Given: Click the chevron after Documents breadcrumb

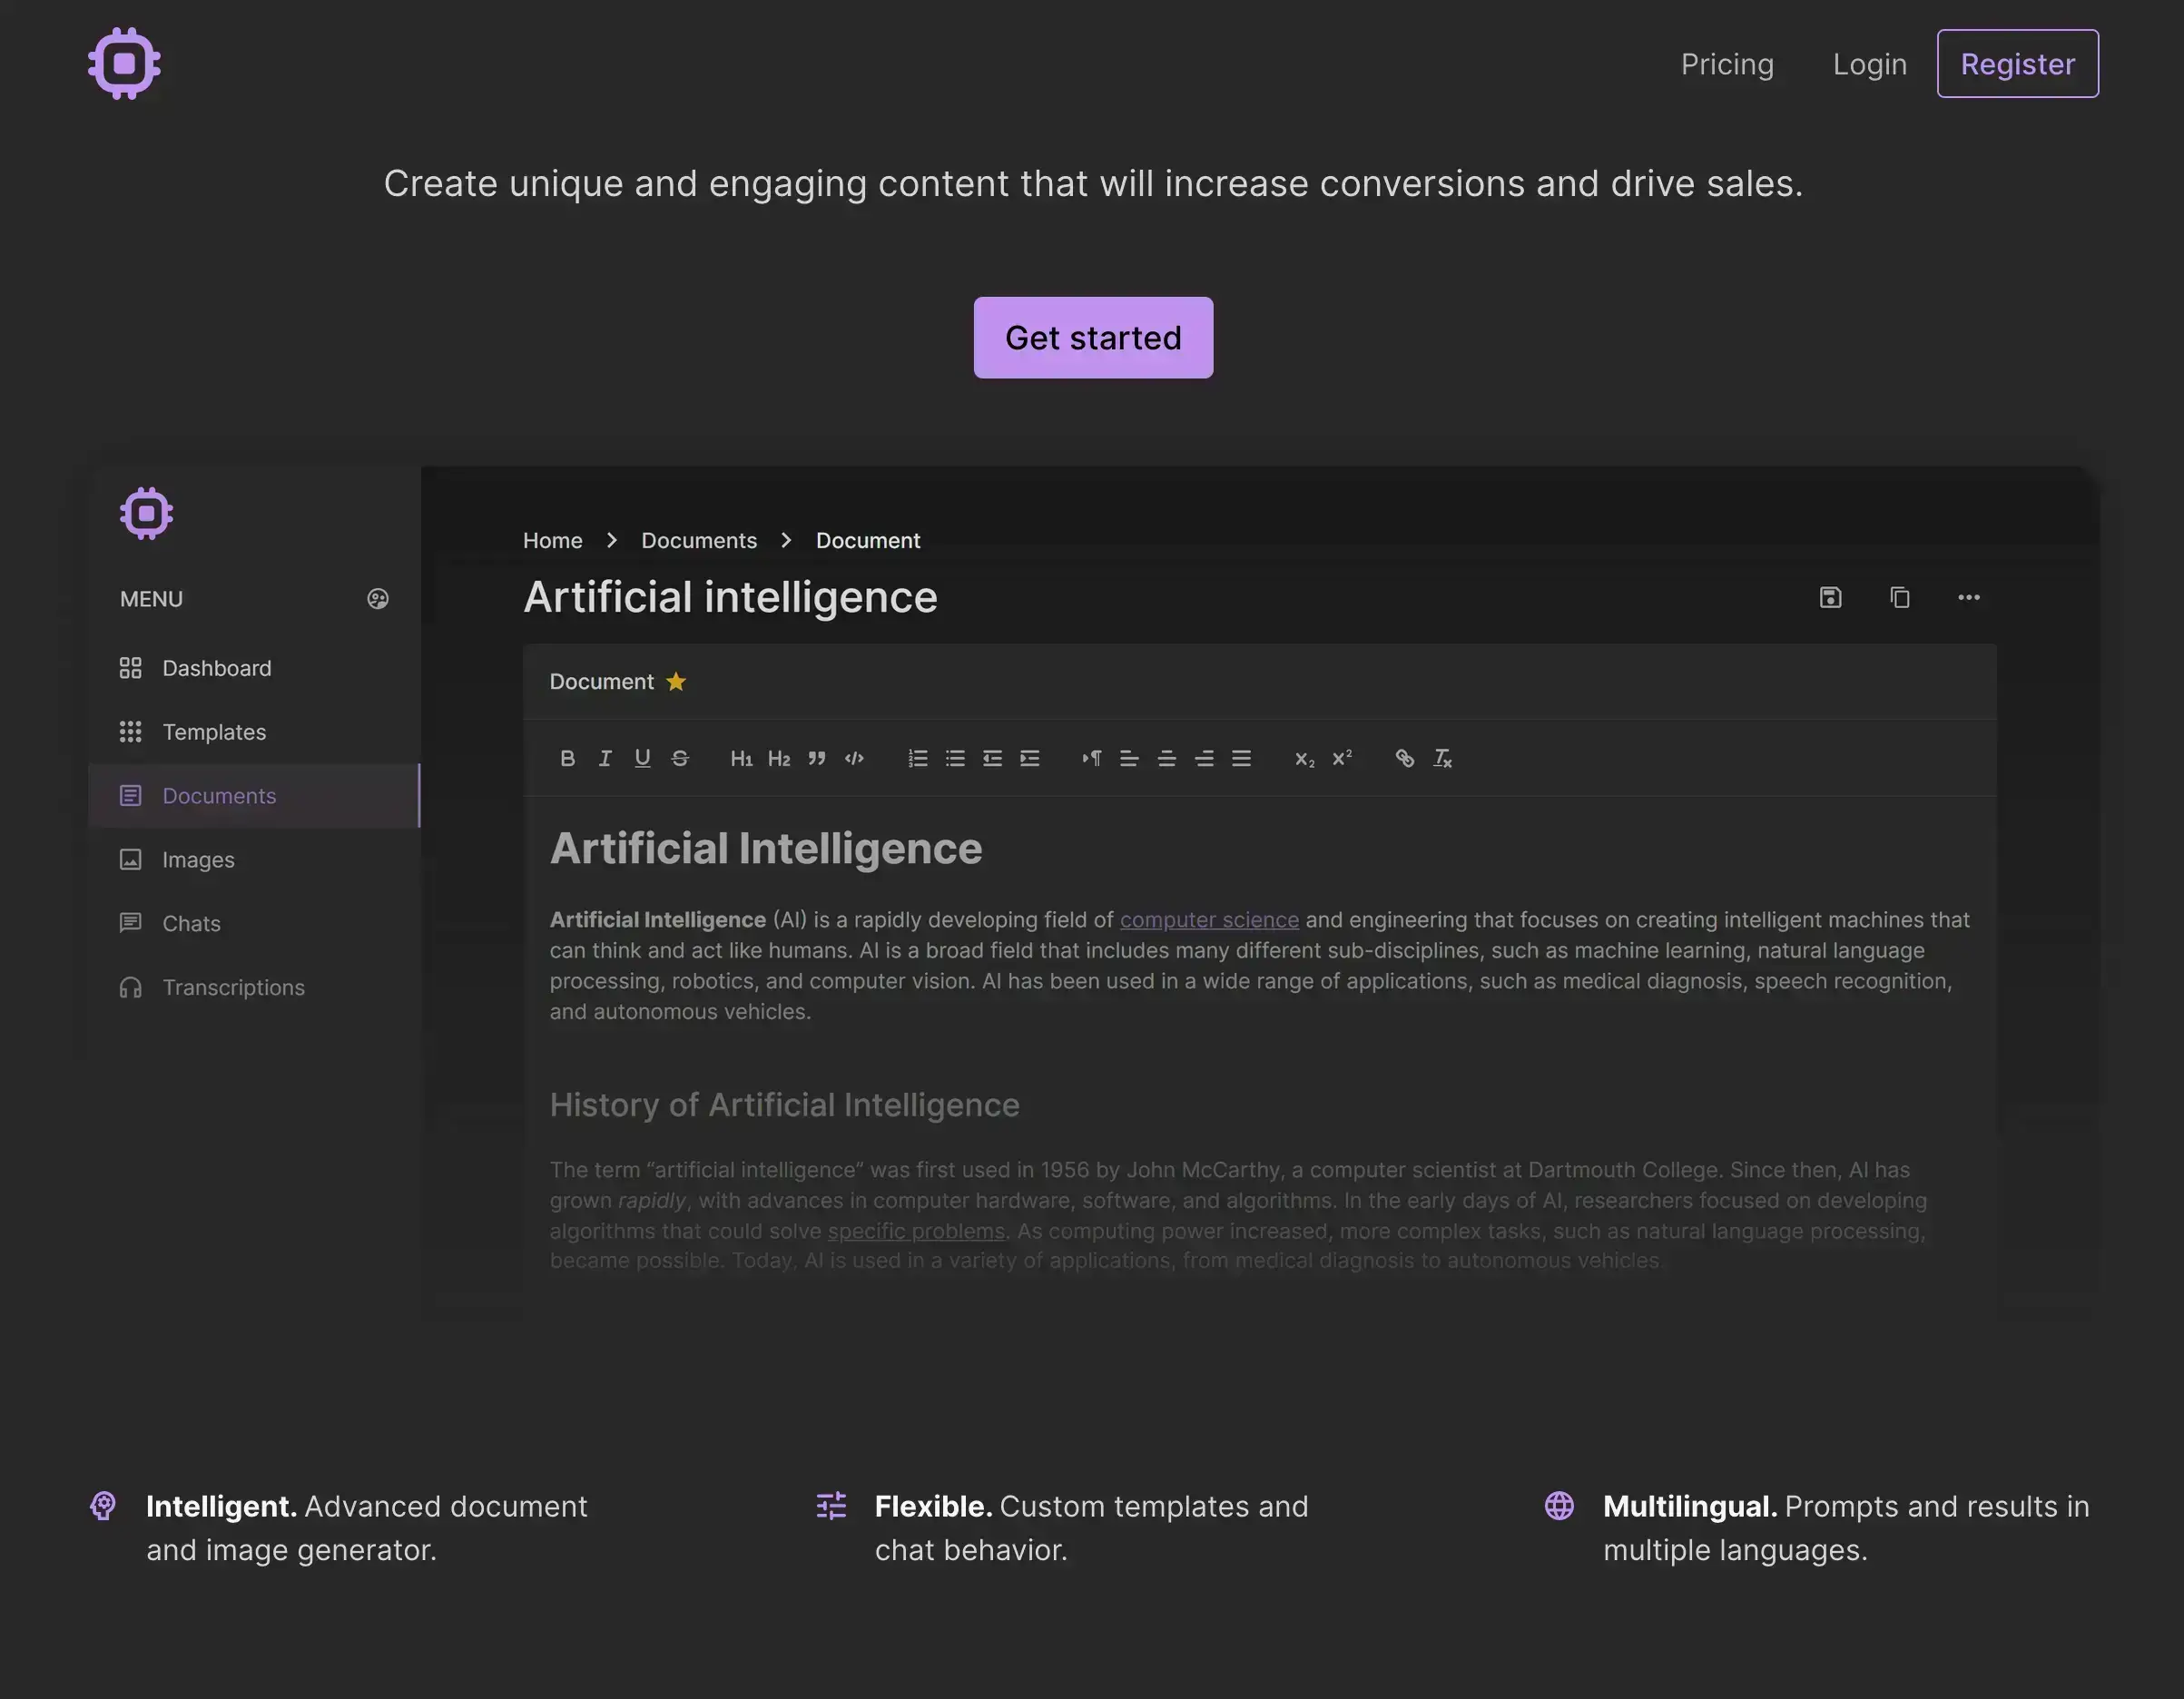Looking at the screenshot, I should point(786,540).
